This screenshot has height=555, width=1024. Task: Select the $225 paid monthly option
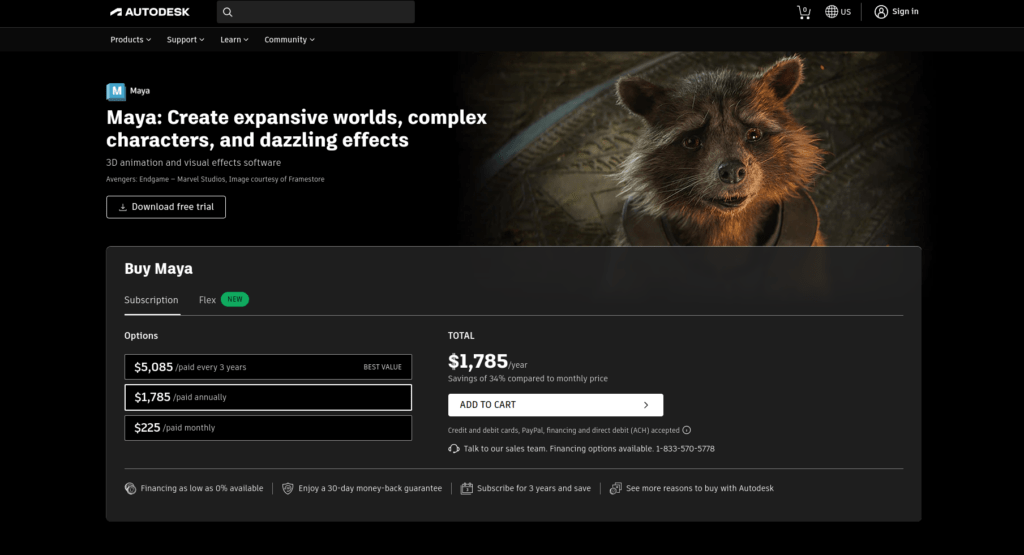pyautogui.click(x=268, y=428)
